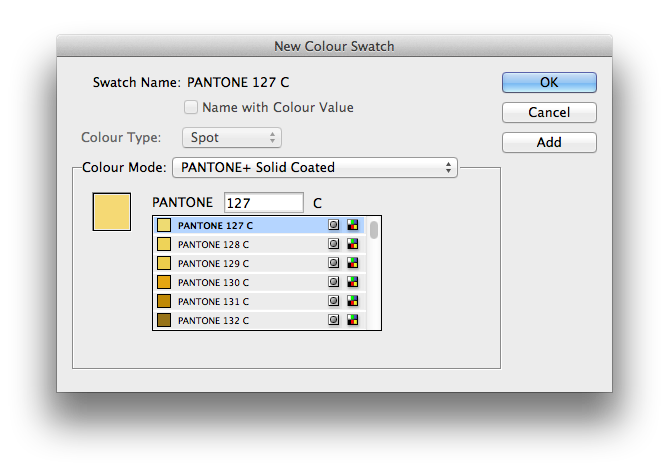
Task: Select the PANTONE 129 C list row
Action: click(259, 263)
